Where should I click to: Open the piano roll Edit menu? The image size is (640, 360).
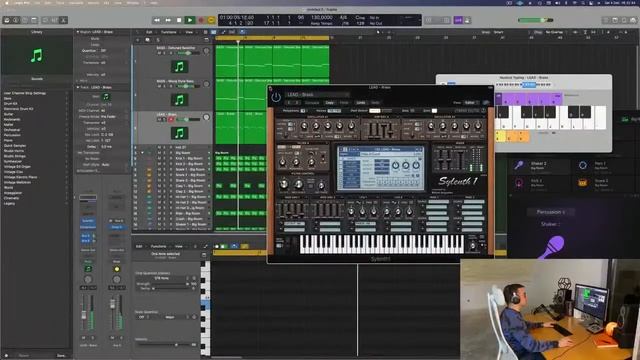pos(139,247)
